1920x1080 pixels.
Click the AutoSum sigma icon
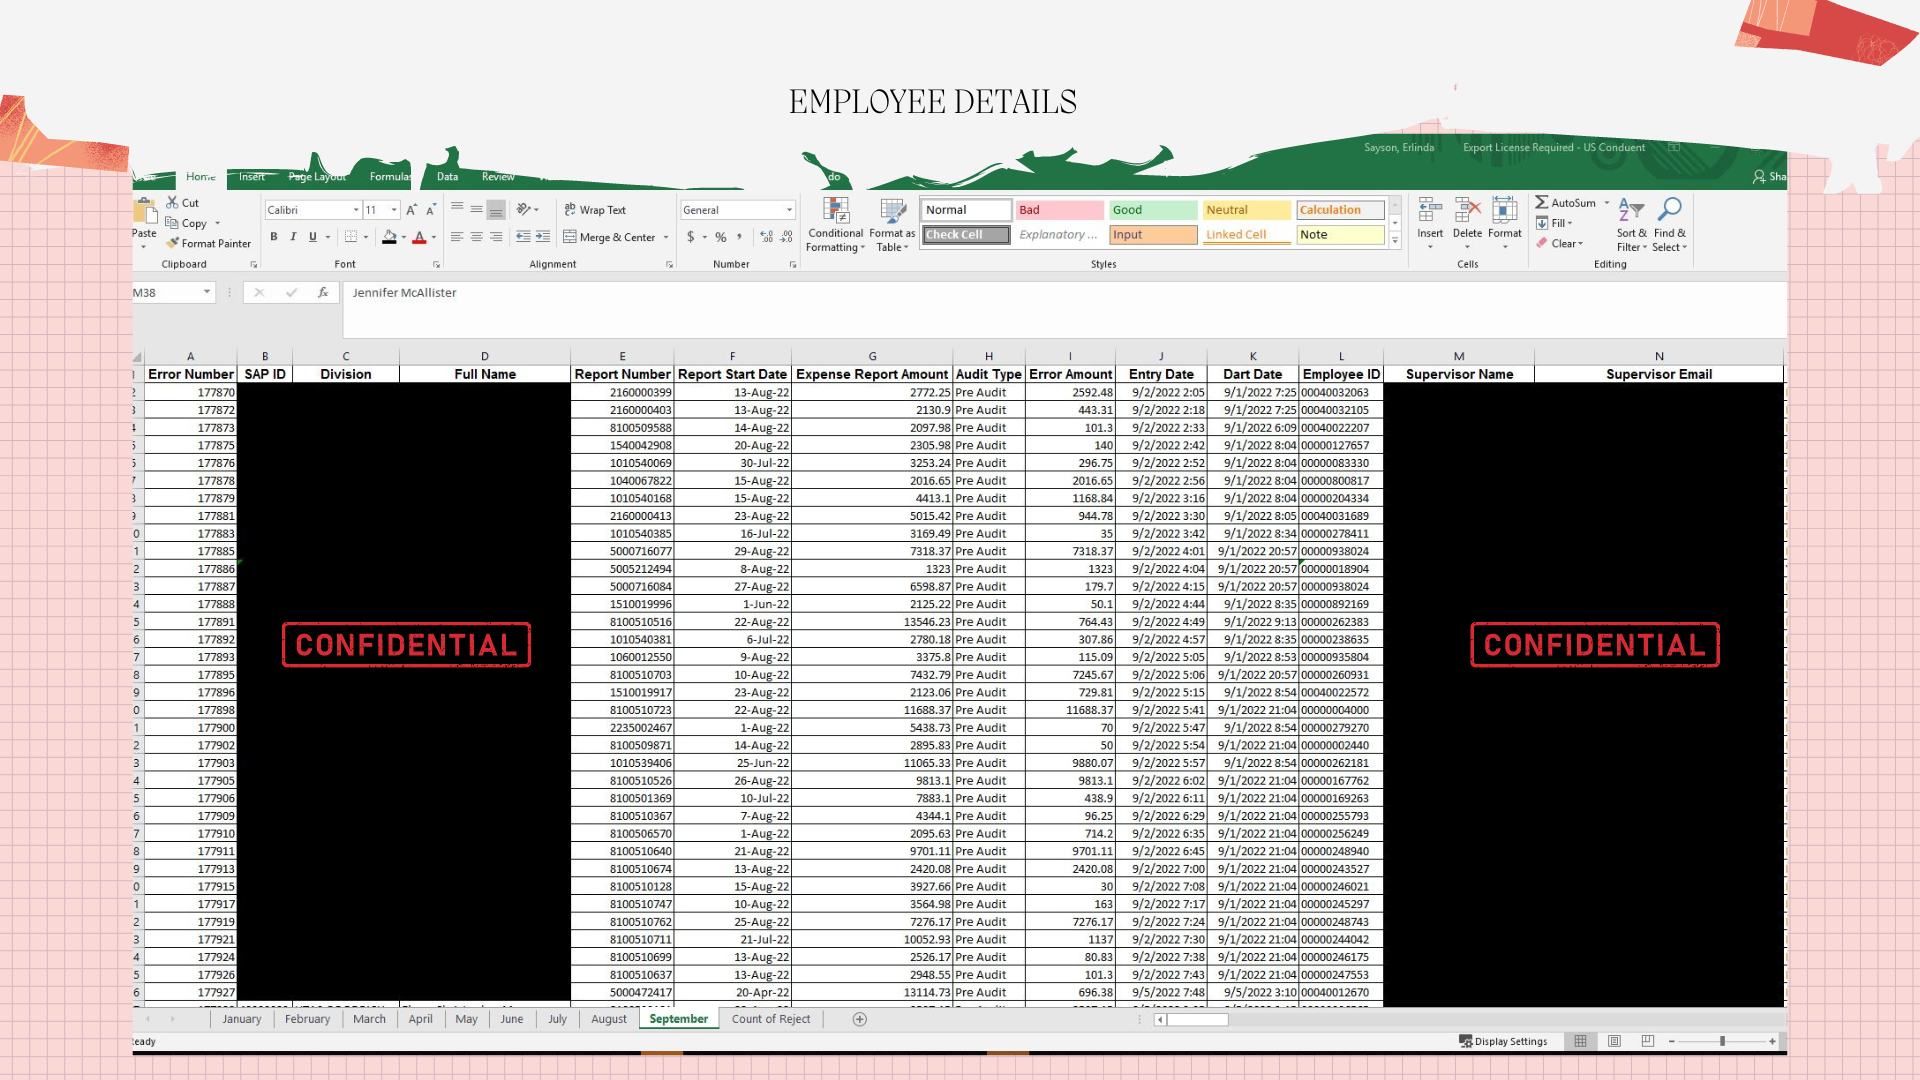coord(1542,202)
